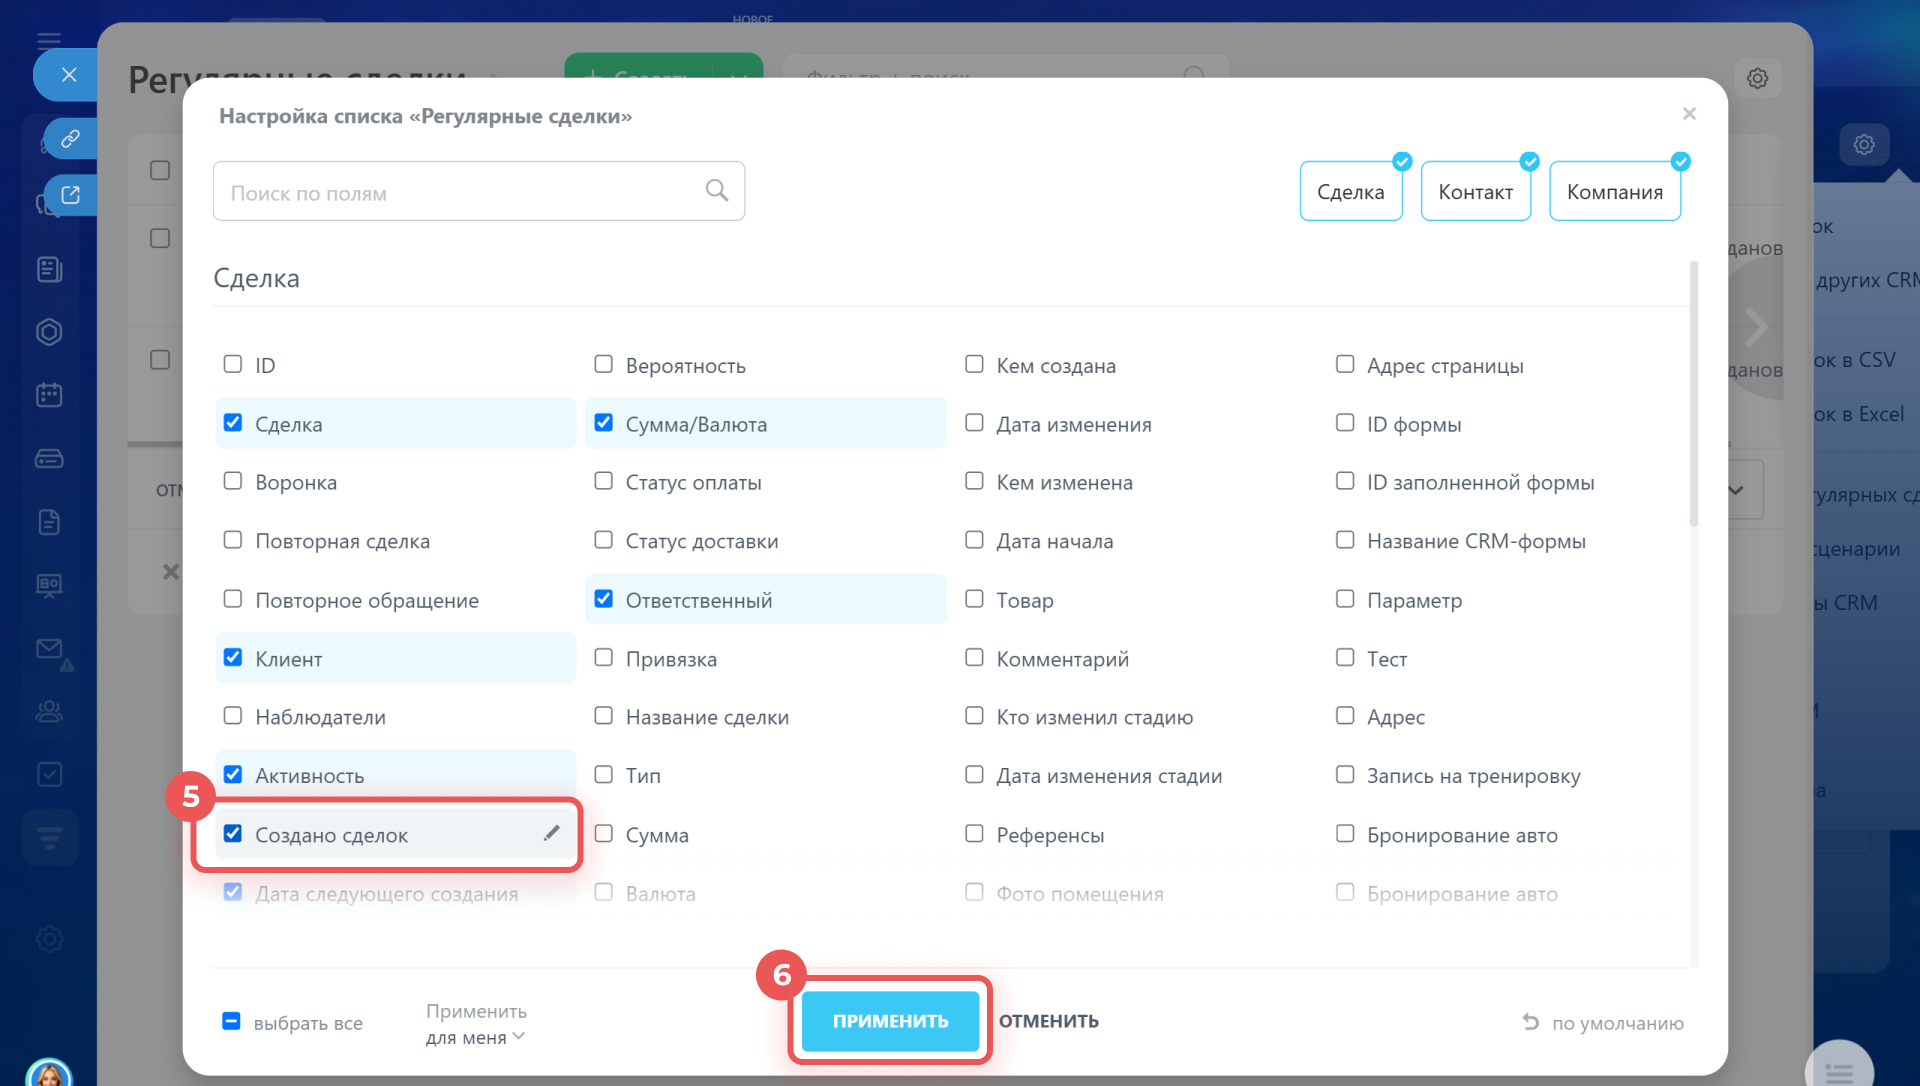Image resolution: width=1920 pixels, height=1086 pixels.
Task: Click the search magnifier icon in Поиск по полям
Action: click(x=716, y=190)
